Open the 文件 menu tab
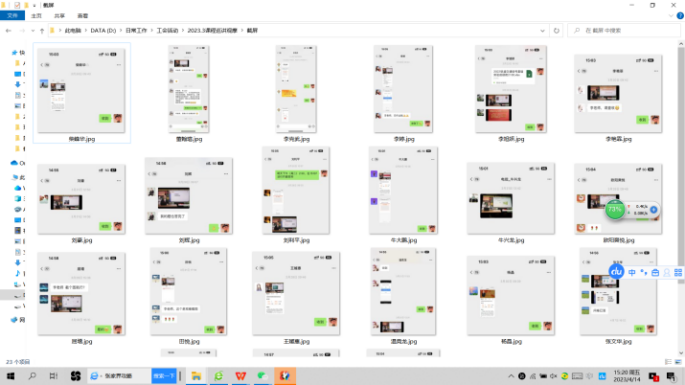 pos(12,16)
